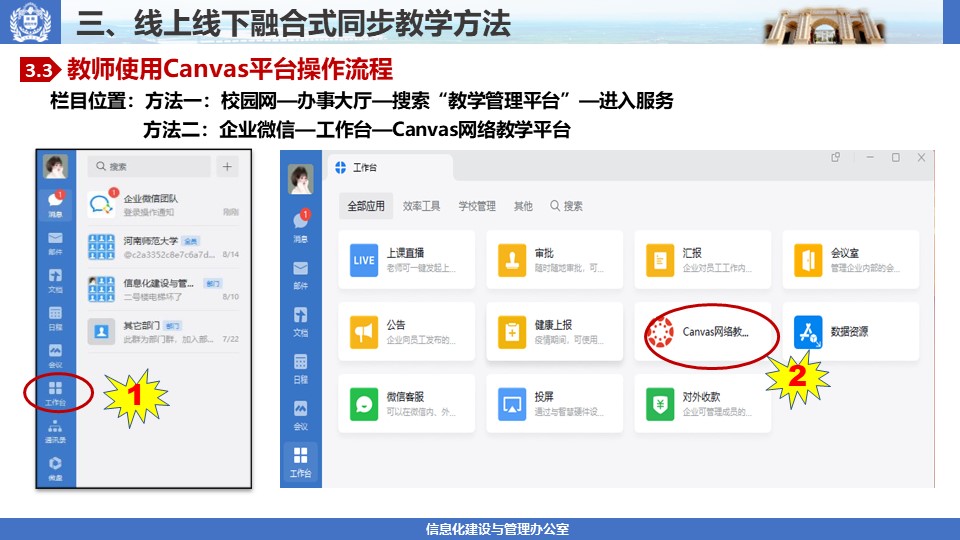Open 汇报 report app
Screen dimensions: 960x540
[703, 260]
